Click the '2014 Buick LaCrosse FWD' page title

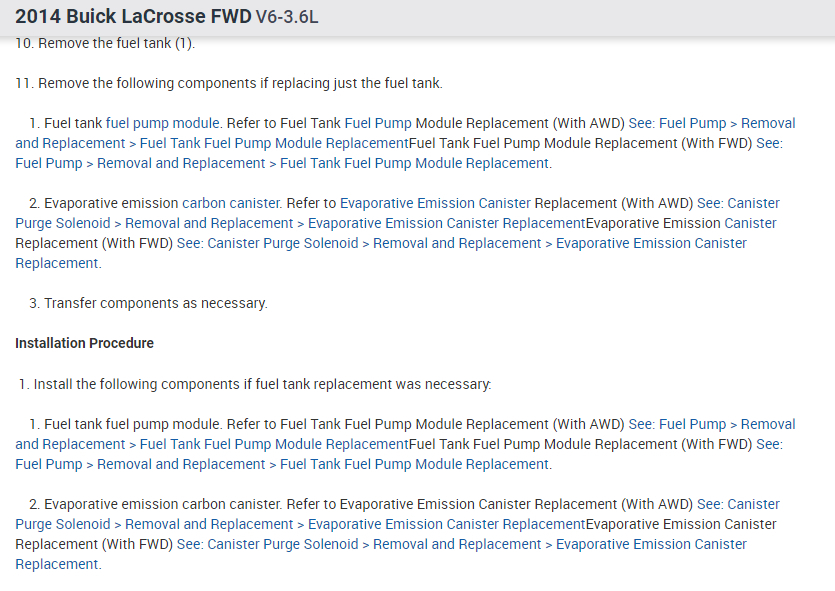[133, 17]
